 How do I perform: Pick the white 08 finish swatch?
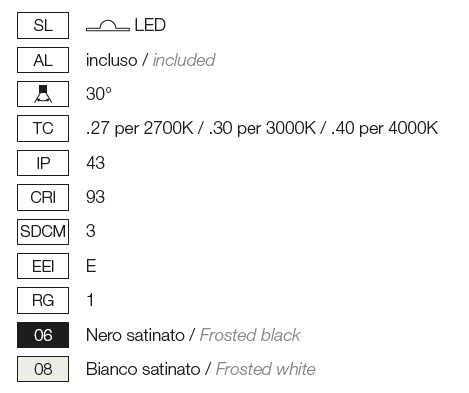pyautogui.click(x=43, y=369)
